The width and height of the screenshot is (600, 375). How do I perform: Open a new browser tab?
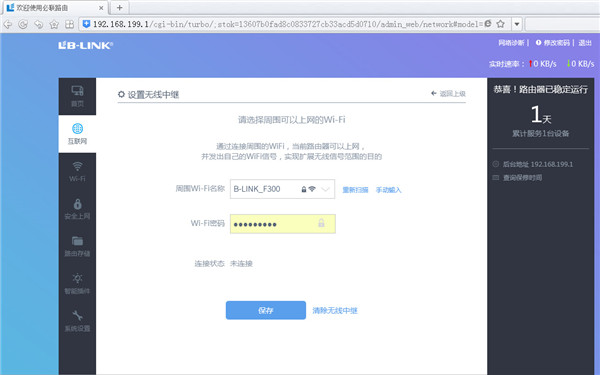click(x=119, y=8)
